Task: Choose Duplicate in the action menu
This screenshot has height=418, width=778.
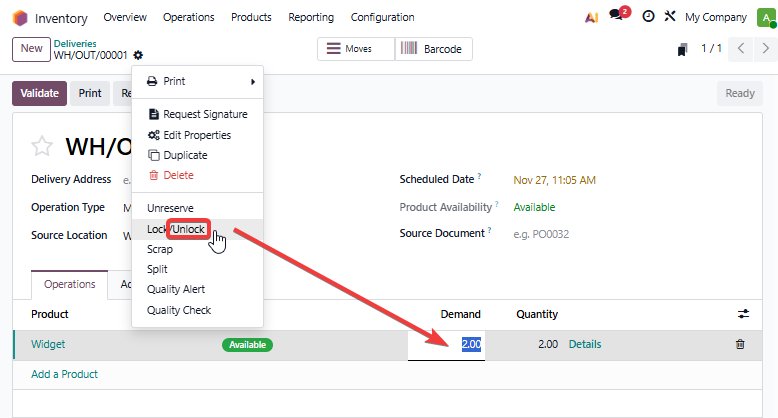Action: [x=185, y=155]
